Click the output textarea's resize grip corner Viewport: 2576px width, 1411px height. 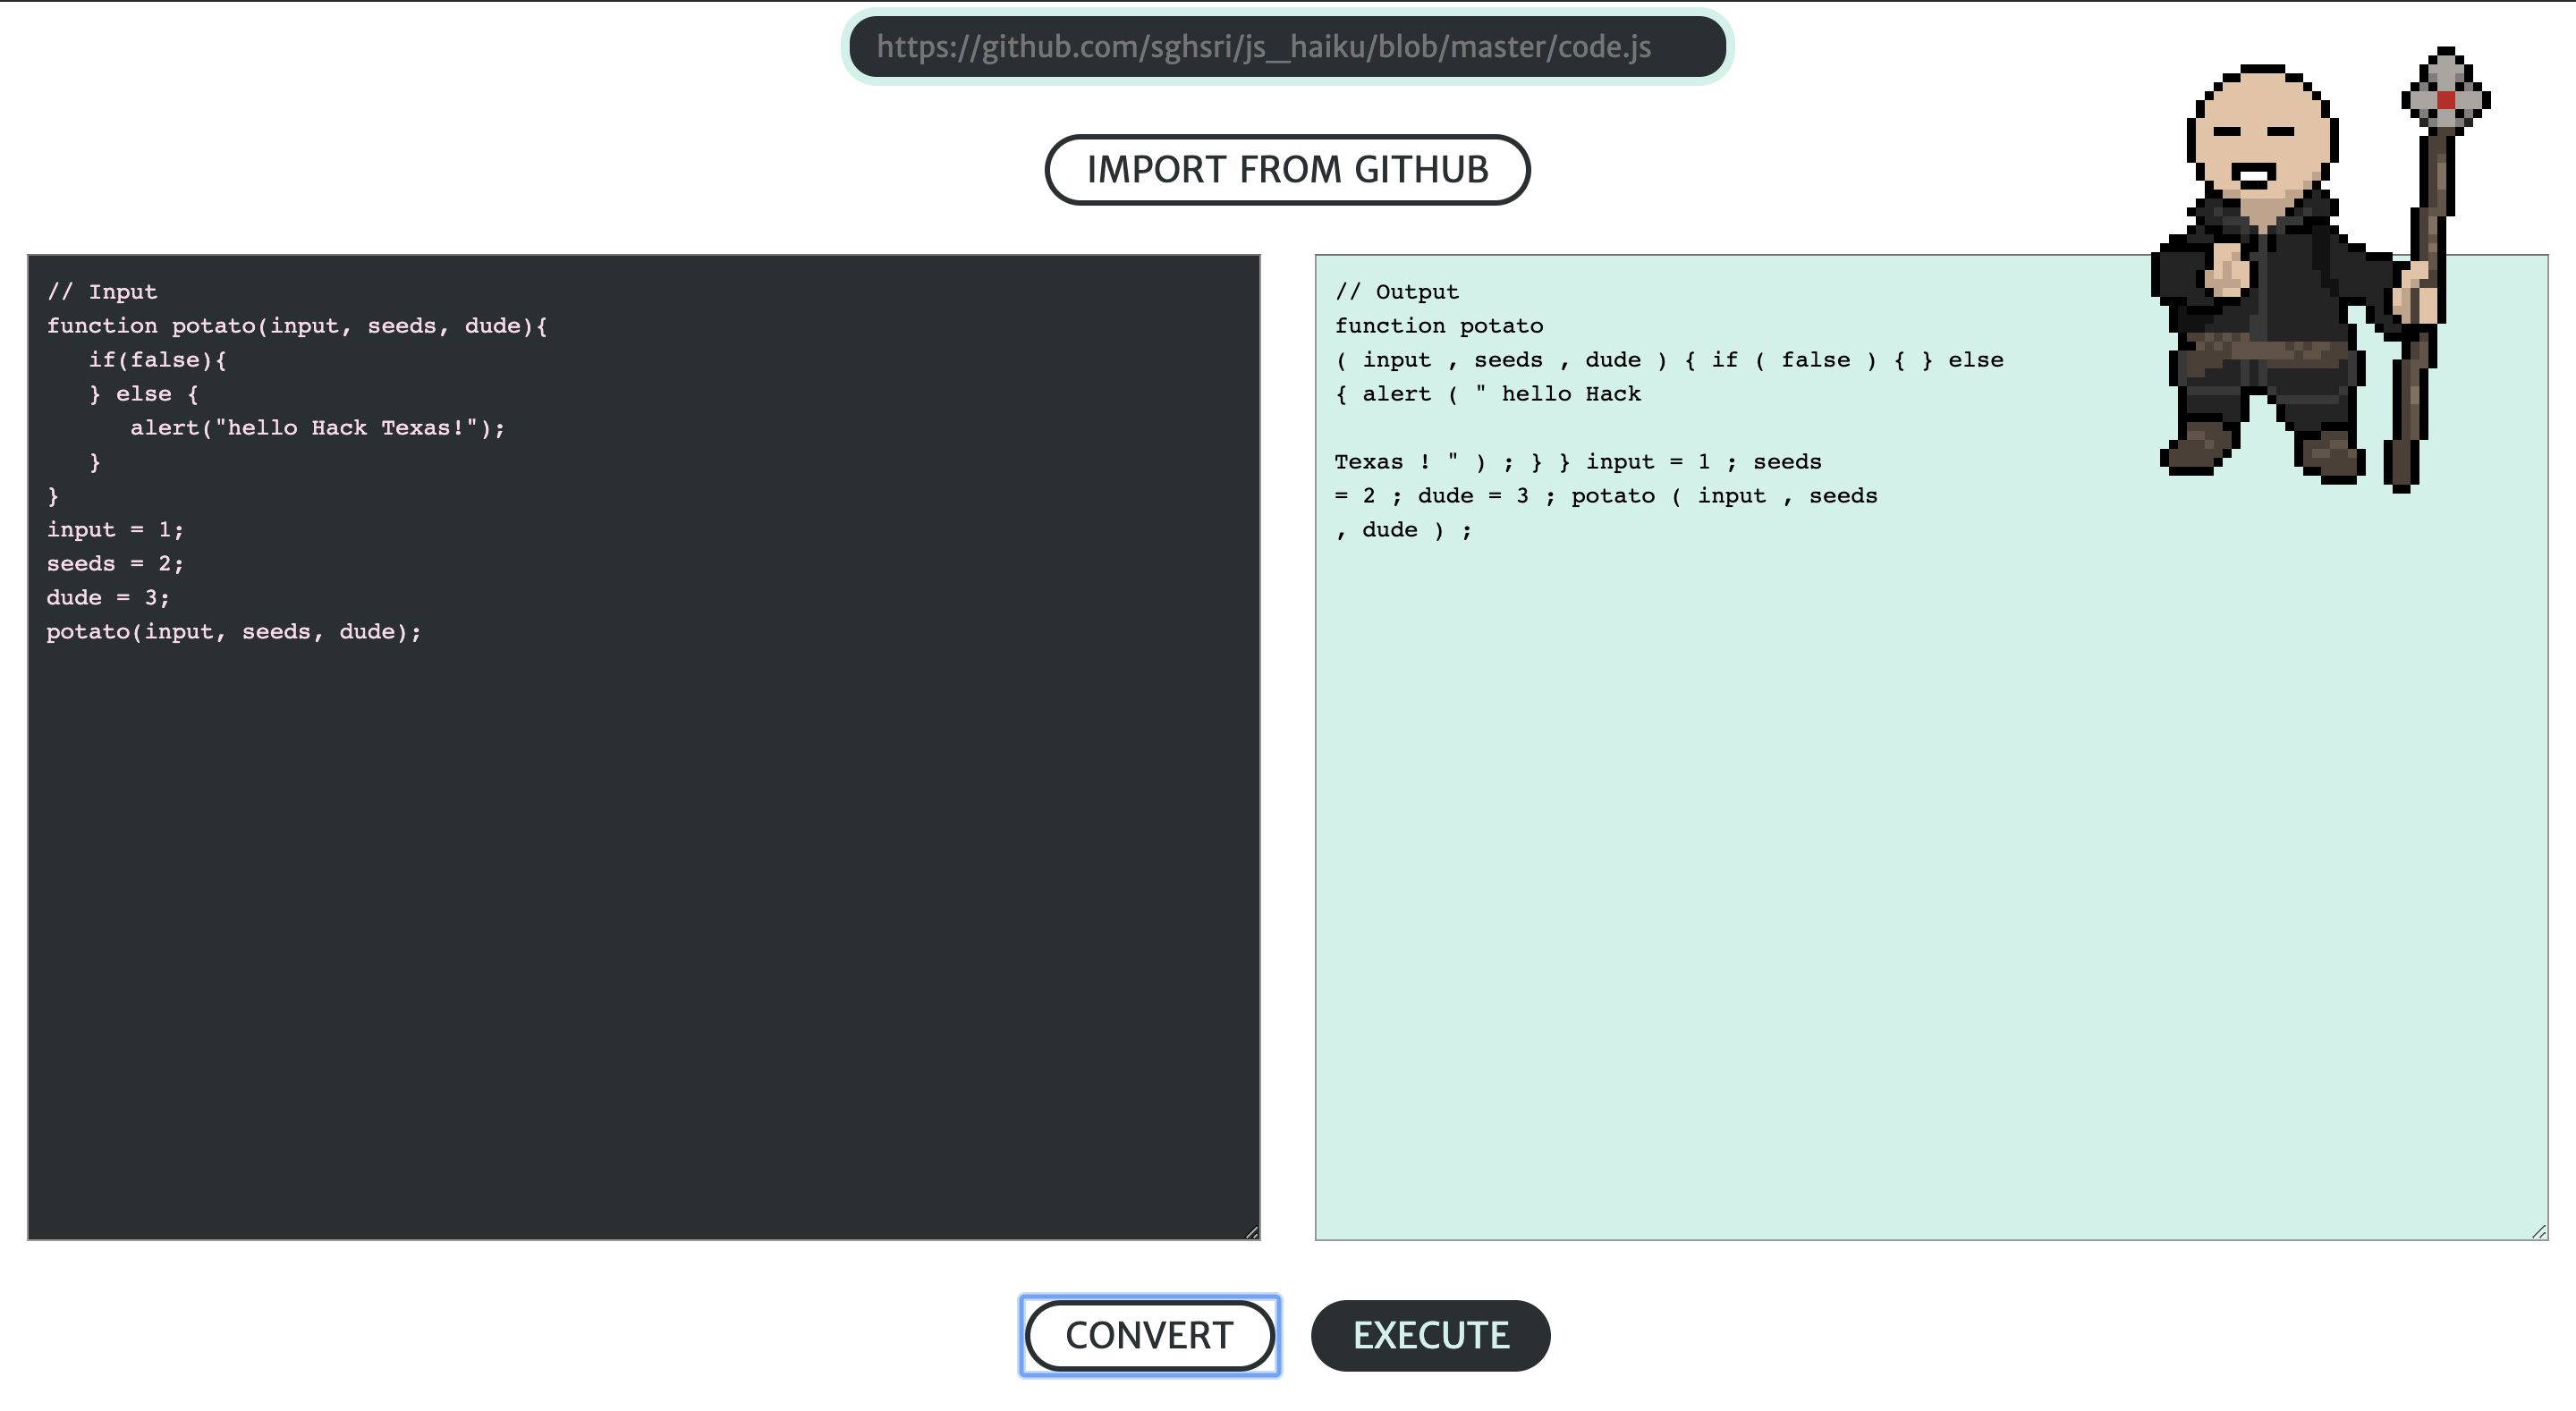(2539, 1231)
